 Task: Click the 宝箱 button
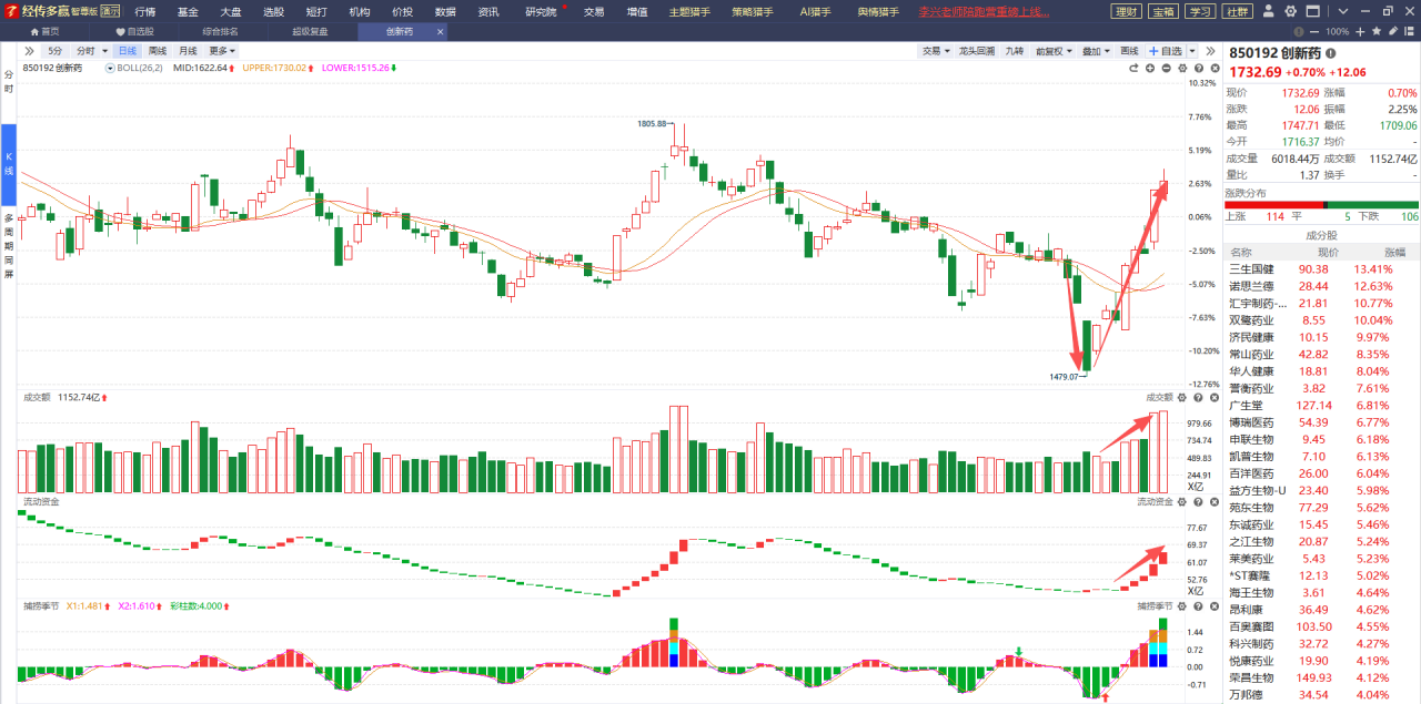pyautogui.click(x=1161, y=12)
